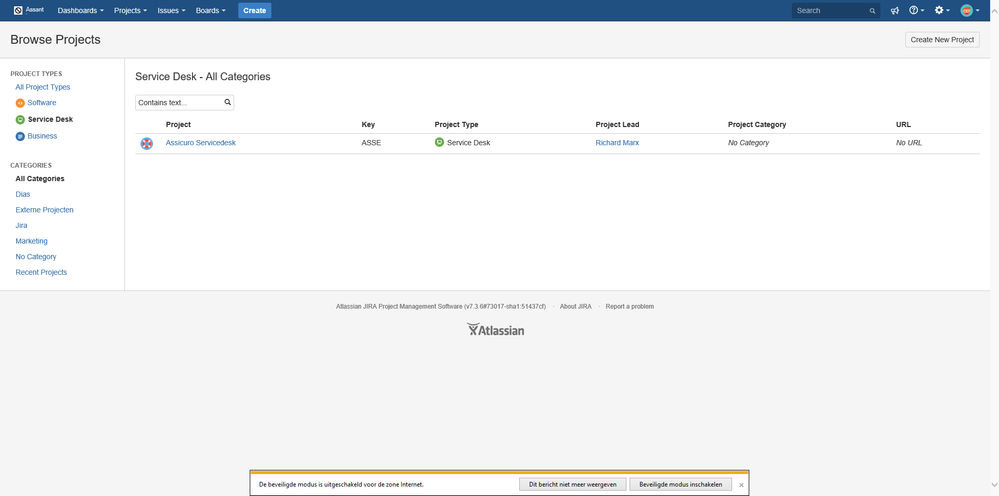Expand the Boards menu
The height and width of the screenshot is (496, 999).
[x=210, y=11]
